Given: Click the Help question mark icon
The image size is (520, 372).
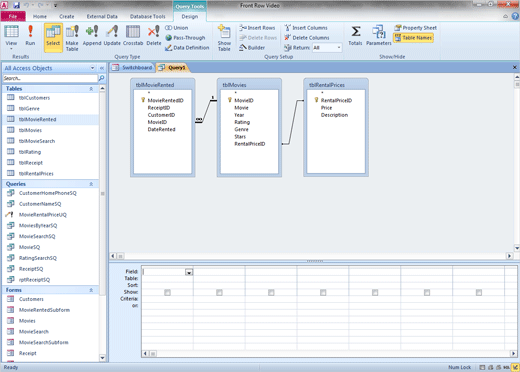Looking at the screenshot, I should [515, 16].
